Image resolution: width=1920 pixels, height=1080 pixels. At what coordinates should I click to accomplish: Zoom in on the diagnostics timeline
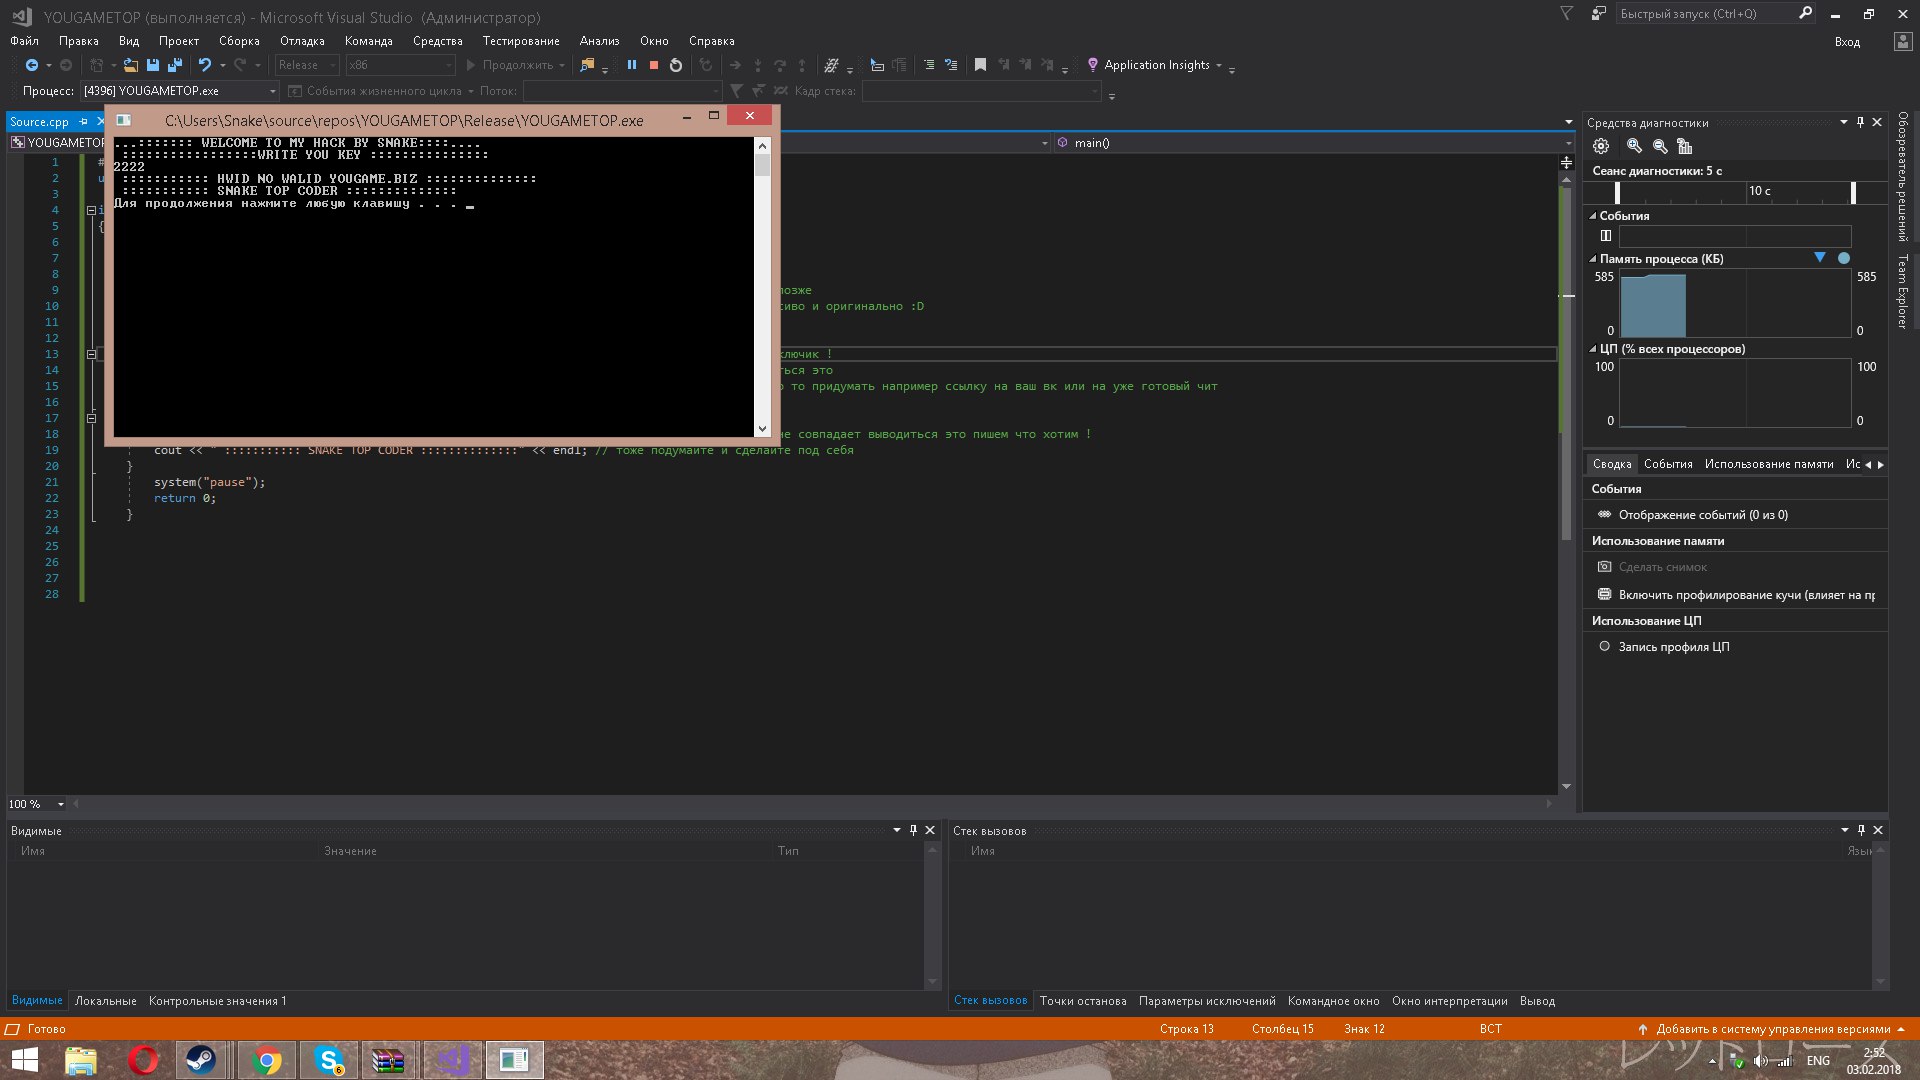(x=1634, y=146)
